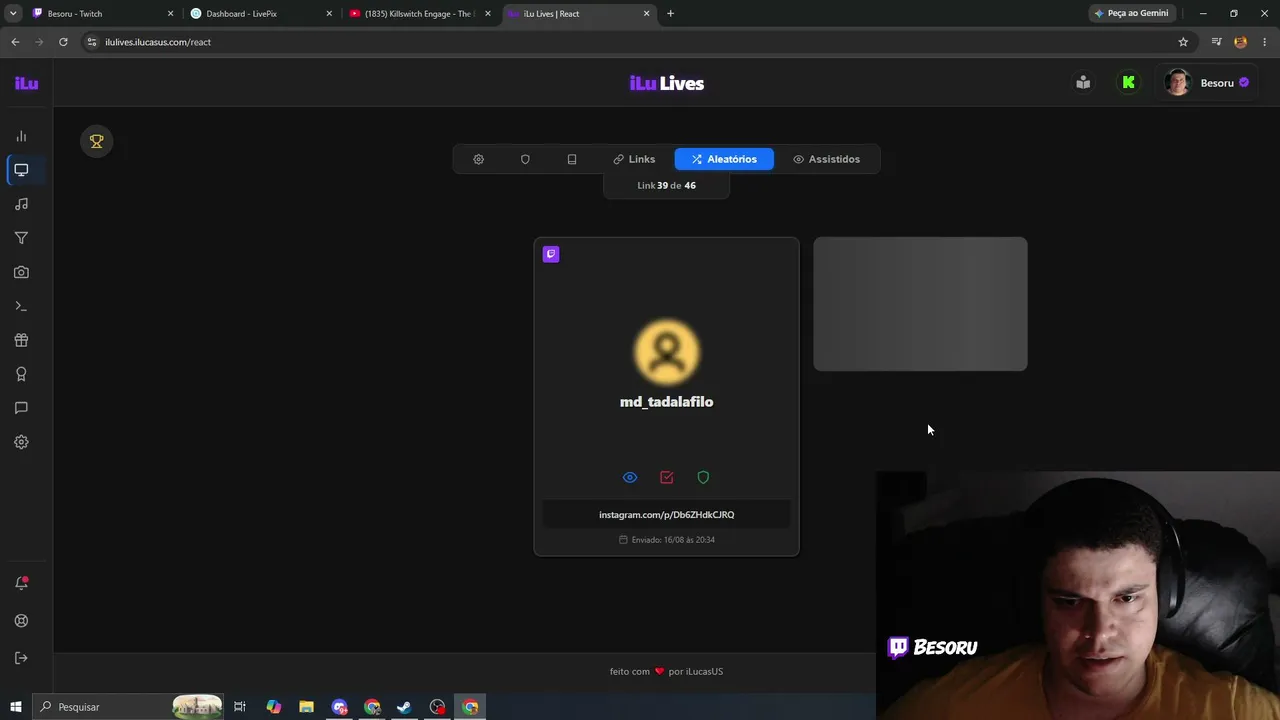Viewport: 1280px width, 720px height.
Task: Toggle the red checkmark on md_tadalafilo card
Action: coord(667,478)
